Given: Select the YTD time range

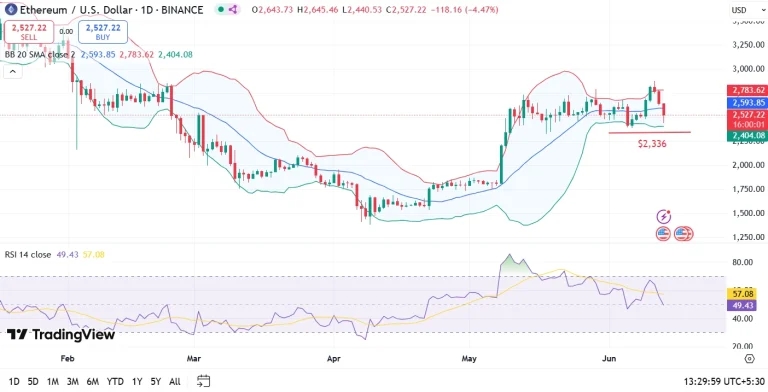Looking at the screenshot, I should point(115,381).
